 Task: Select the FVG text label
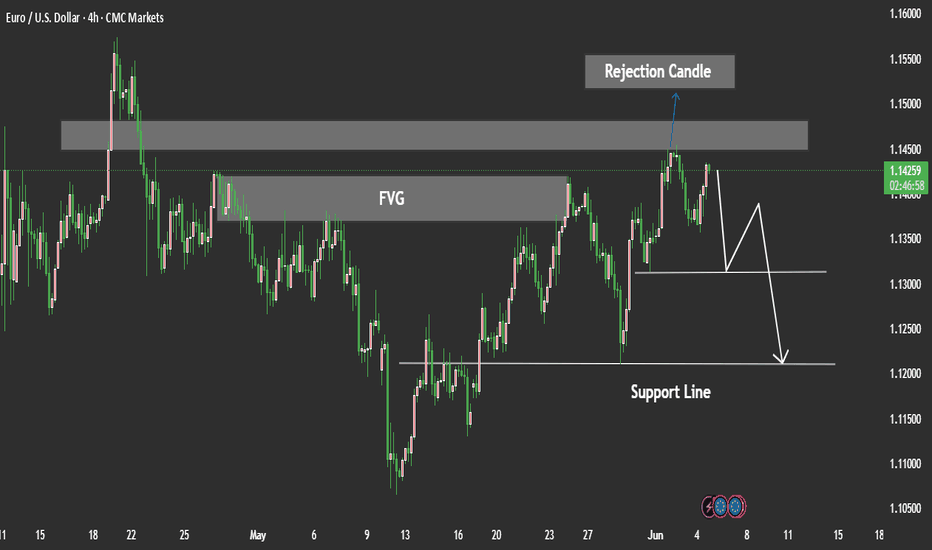392,198
